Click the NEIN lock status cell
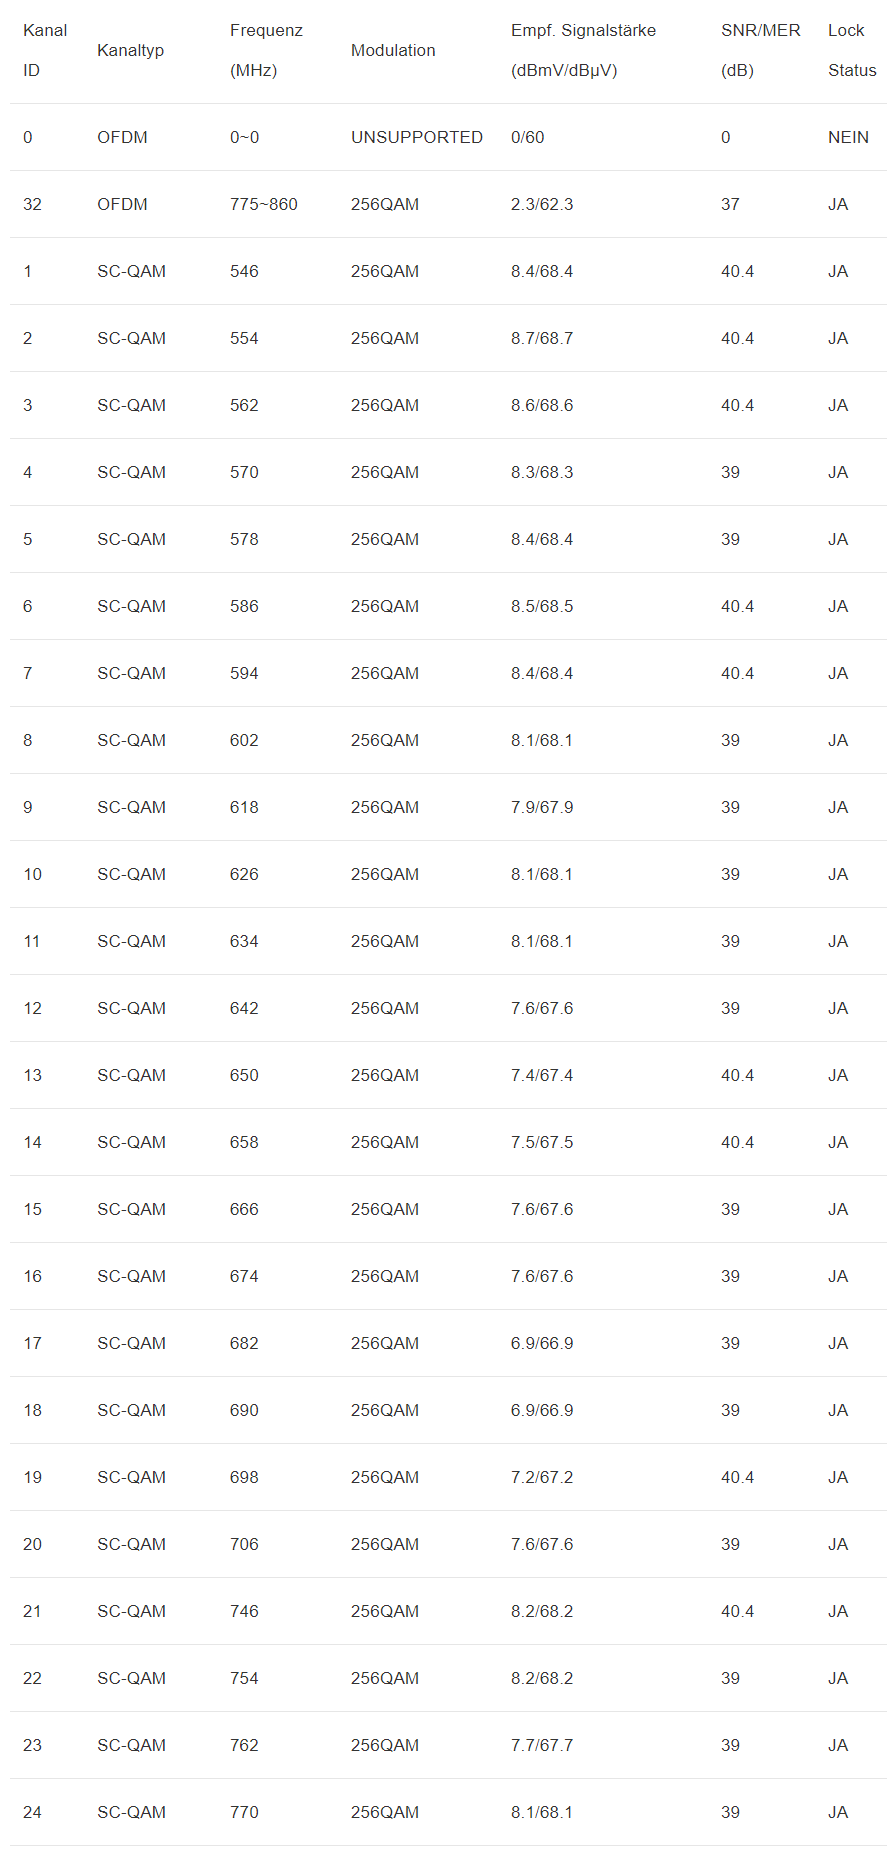887x1849 pixels. click(848, 137)
